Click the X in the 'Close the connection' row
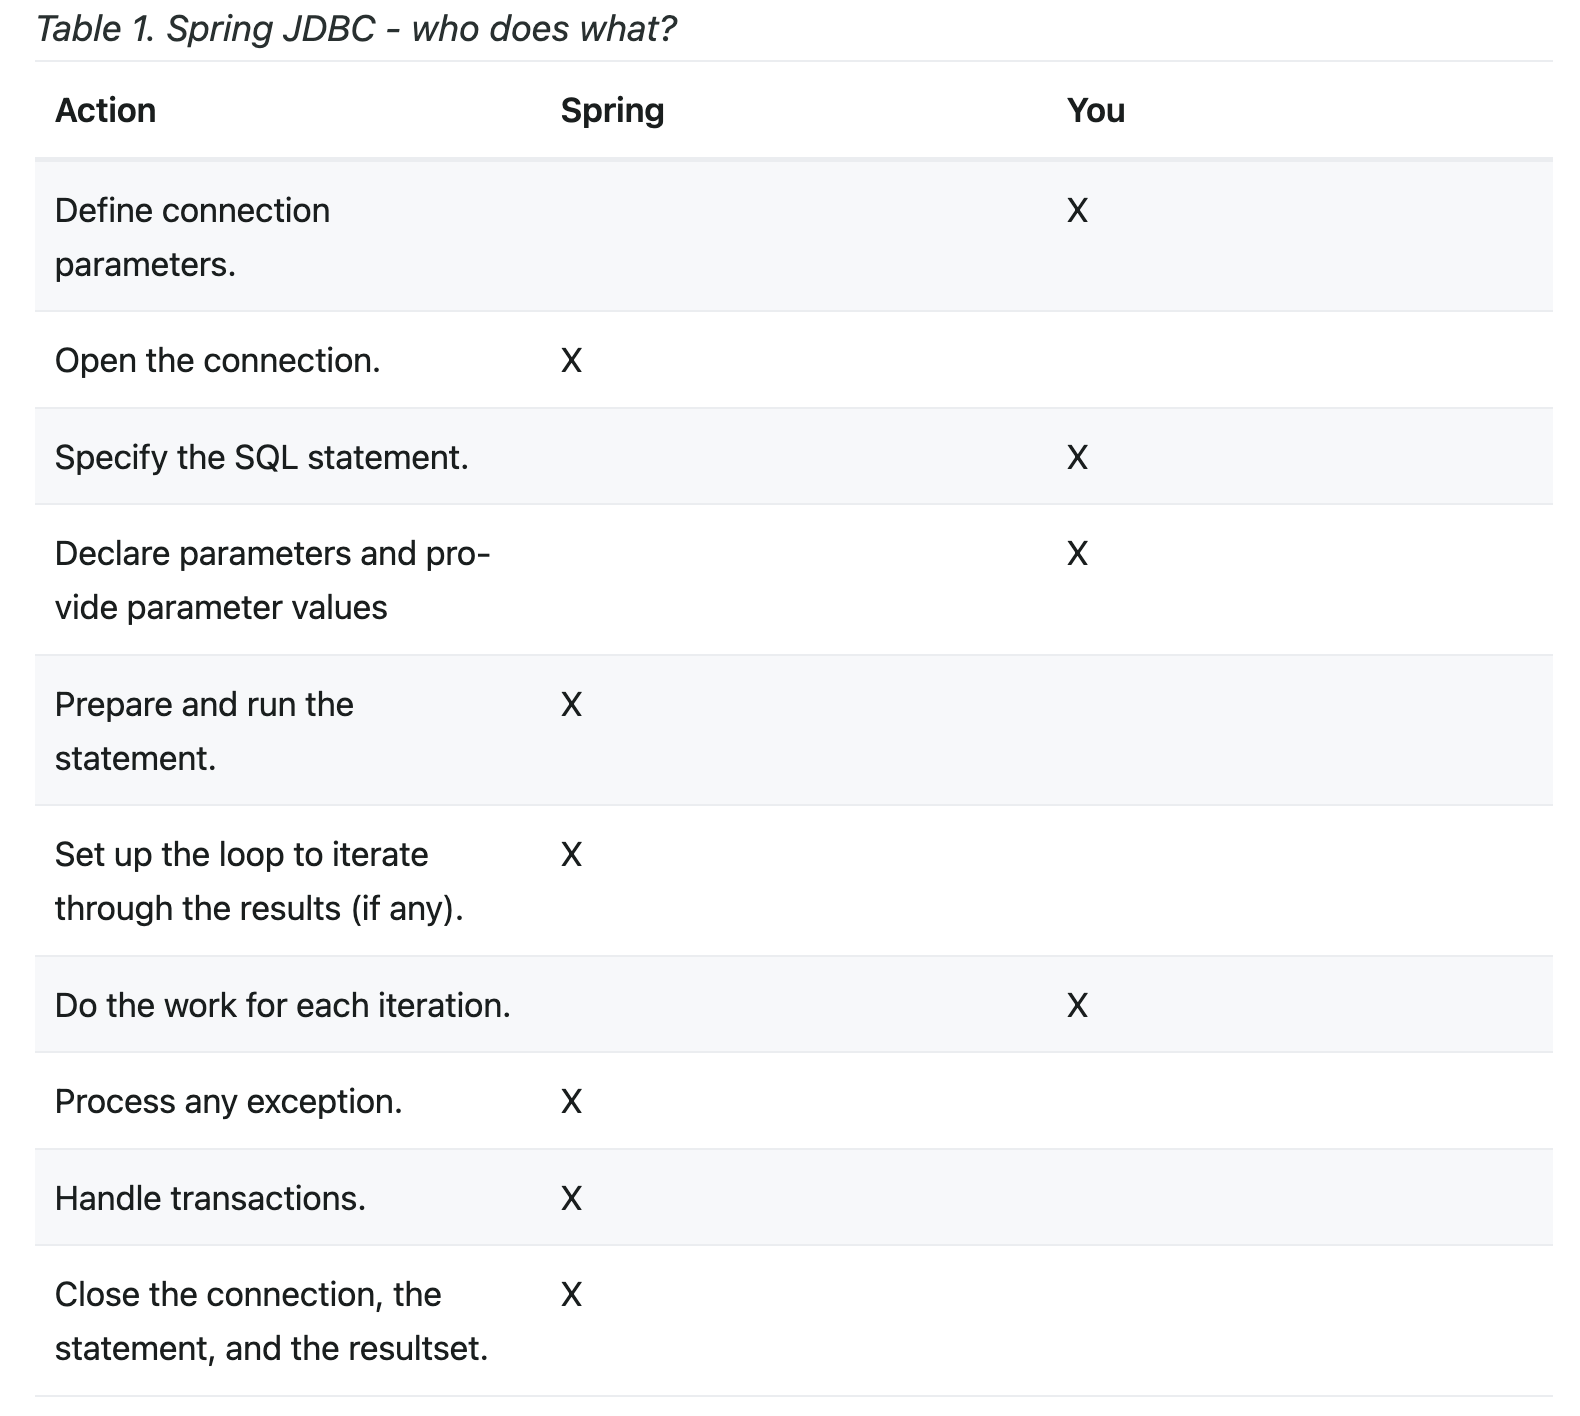This screenshot has width=1580, height=1416. 571,1295
